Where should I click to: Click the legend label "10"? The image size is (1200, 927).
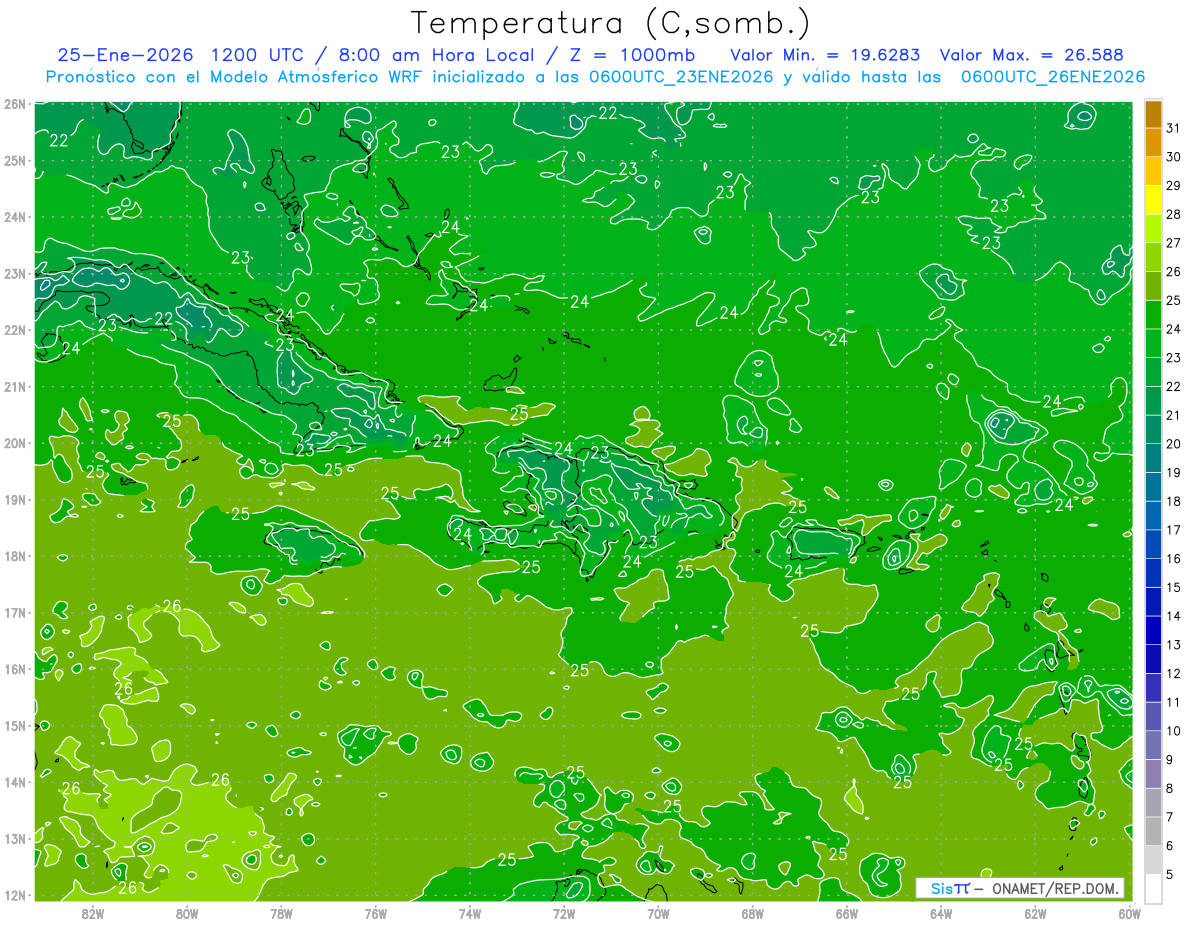1173,731
